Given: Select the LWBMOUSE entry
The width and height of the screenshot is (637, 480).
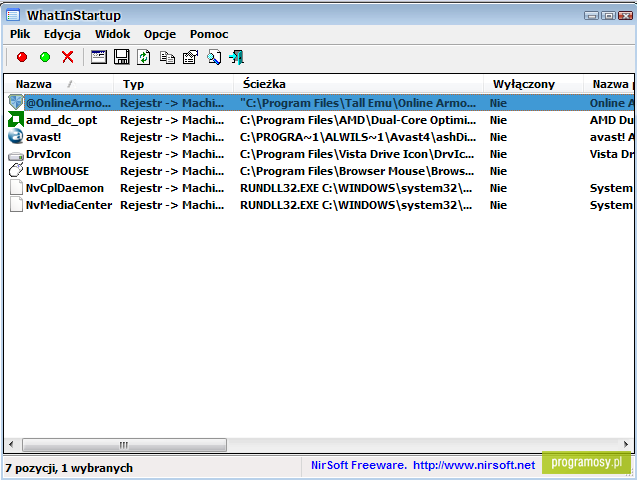Looking at the screenshot, I should (x=57, y=171).
